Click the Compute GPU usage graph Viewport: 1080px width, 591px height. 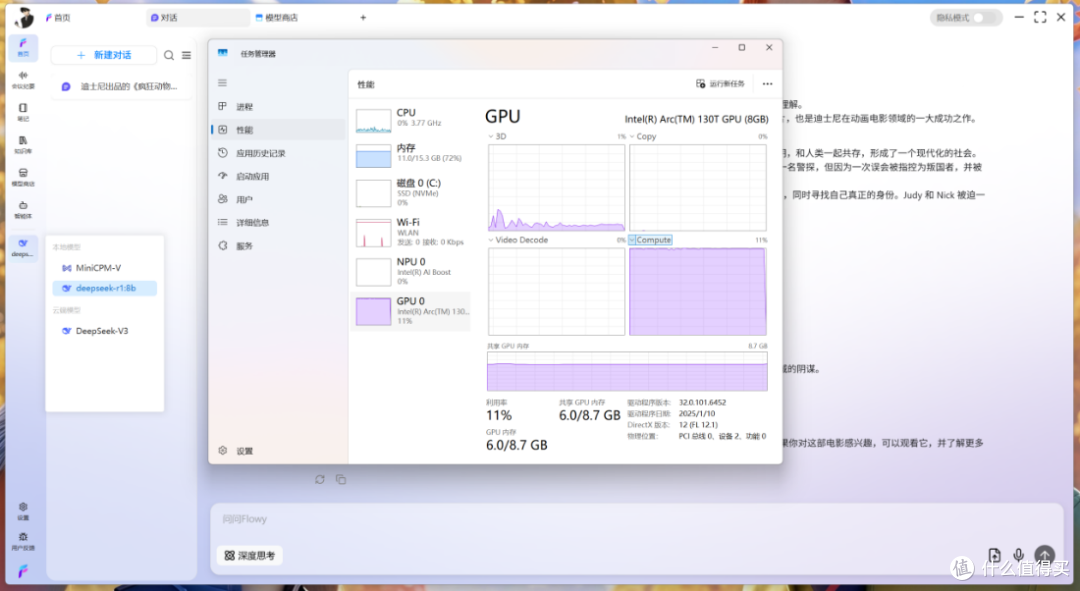[x=698, y=291]
